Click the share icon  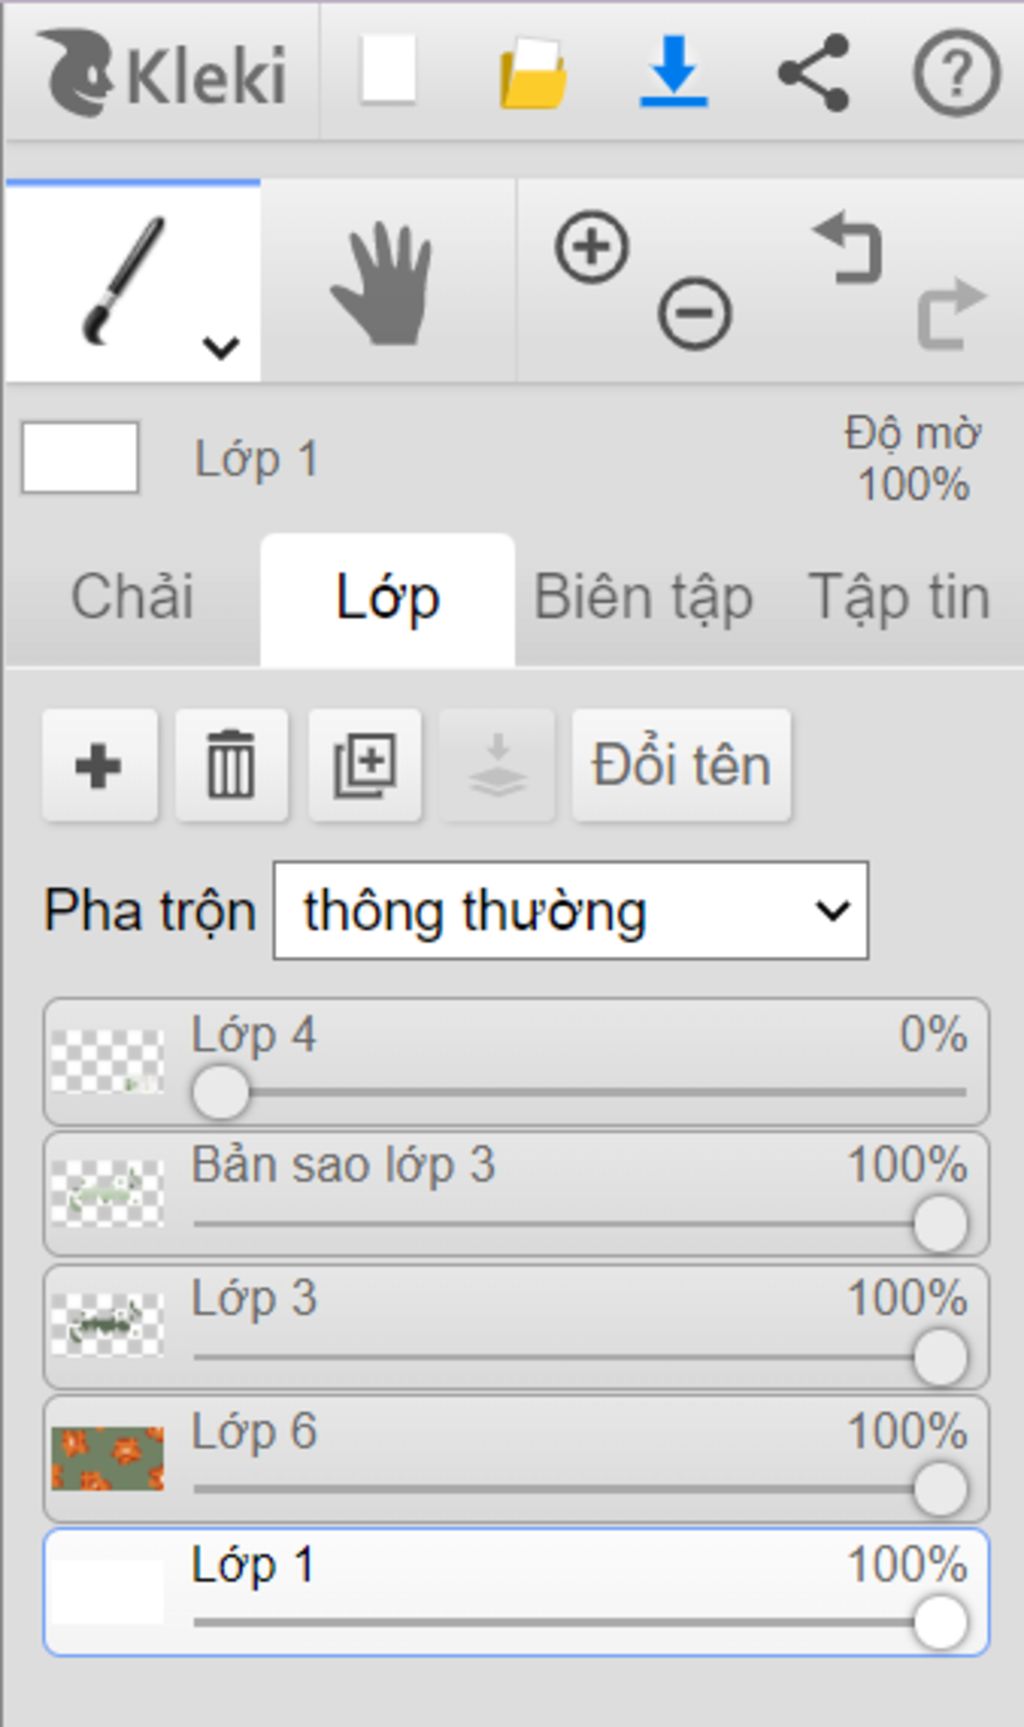point(814,72)
